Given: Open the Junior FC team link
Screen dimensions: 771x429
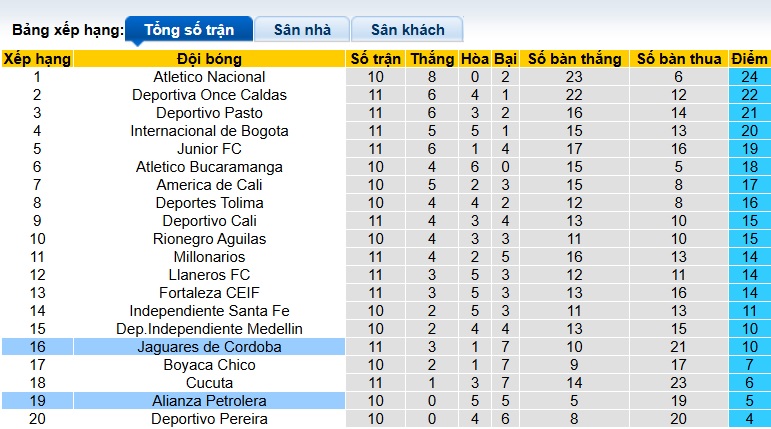Looking at the screenshot, I should (209, 149).
